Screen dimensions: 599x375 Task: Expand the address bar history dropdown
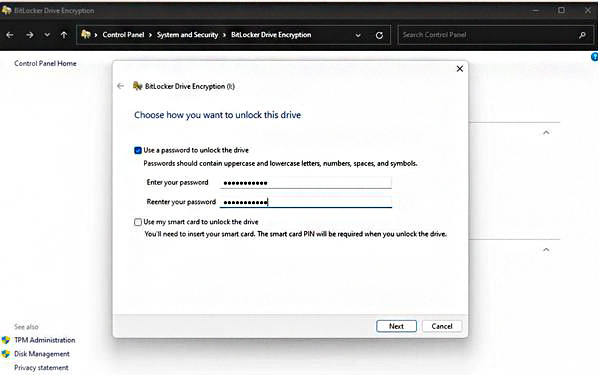(x=358, y=35)
